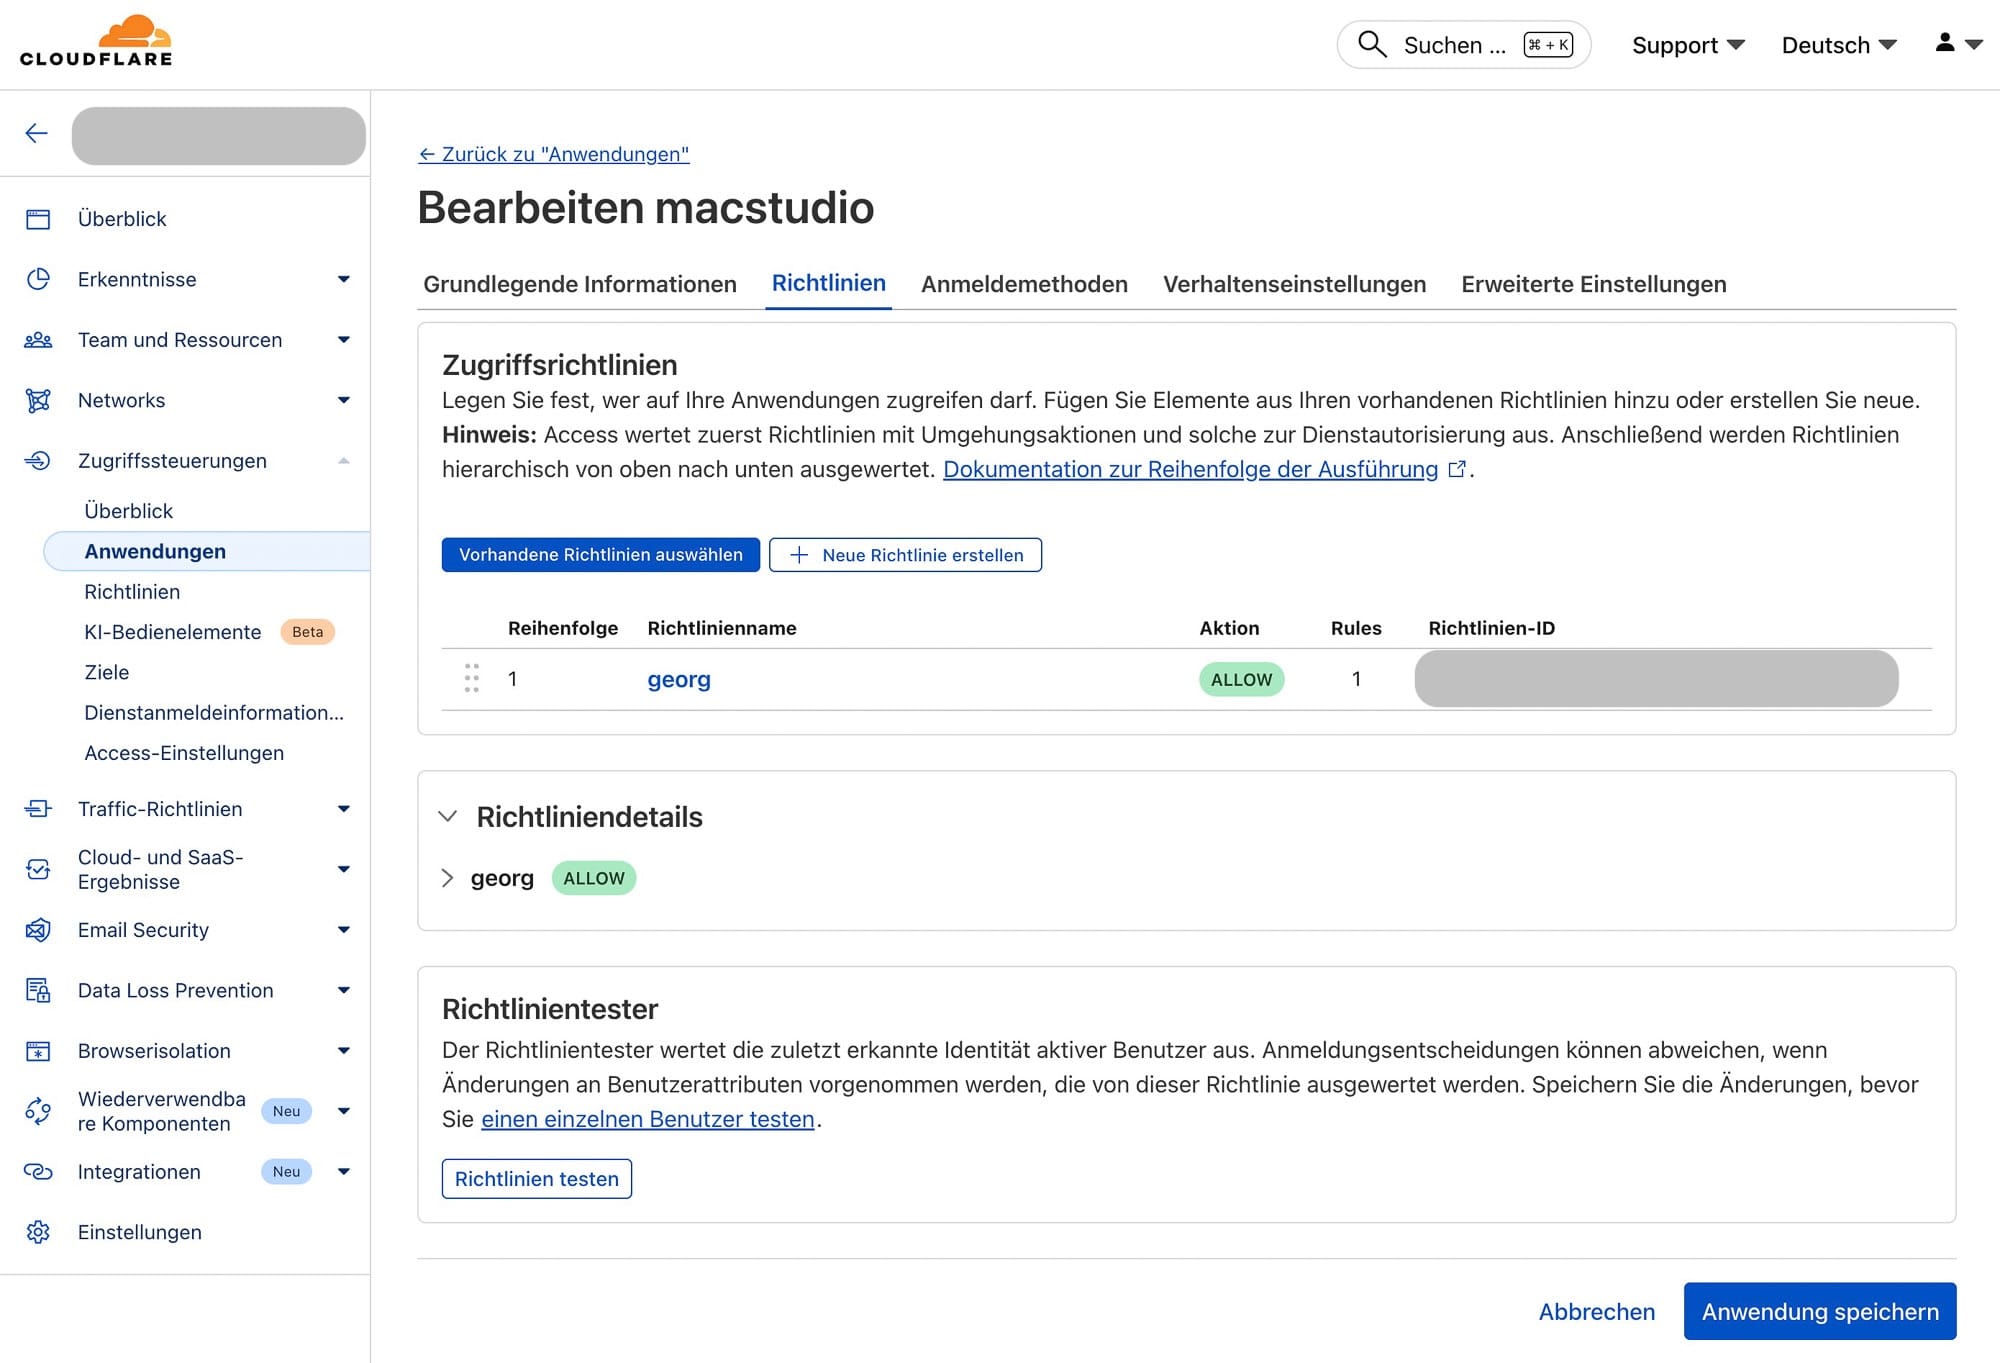Click the back arrow icon in sidebar
2000x1363 pixels.
tap(37, 134)
